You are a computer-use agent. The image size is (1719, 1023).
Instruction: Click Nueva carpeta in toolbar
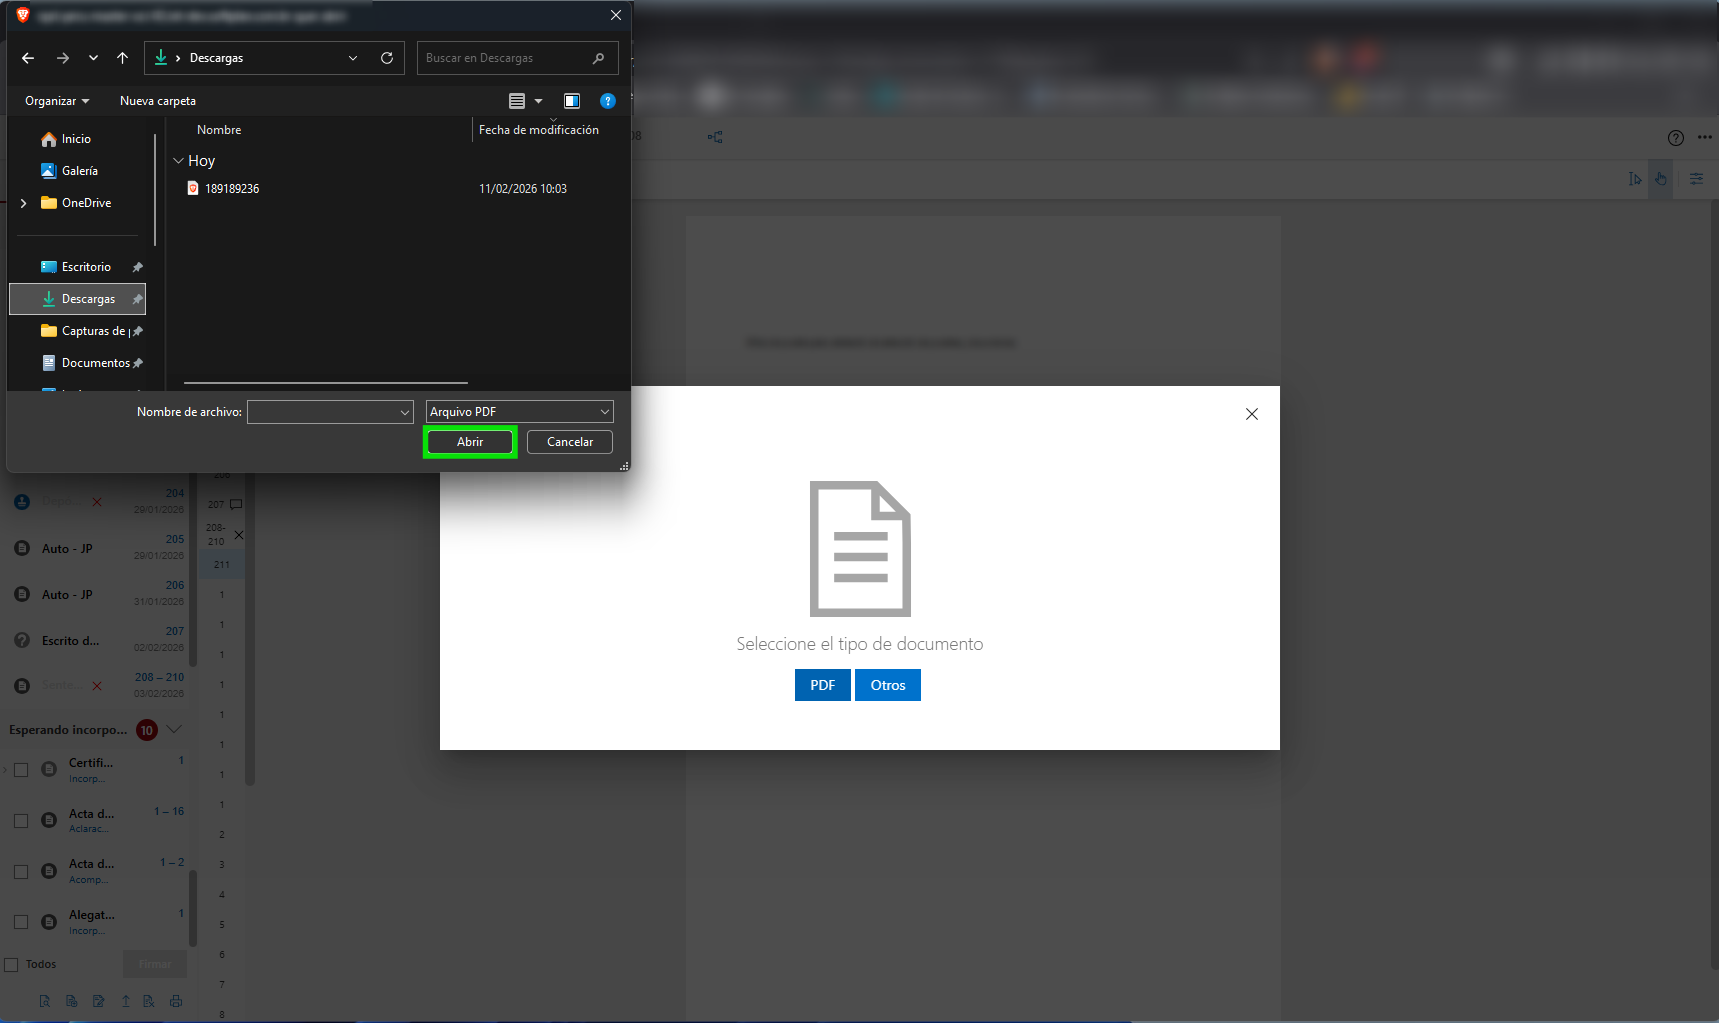pos(158,101)
